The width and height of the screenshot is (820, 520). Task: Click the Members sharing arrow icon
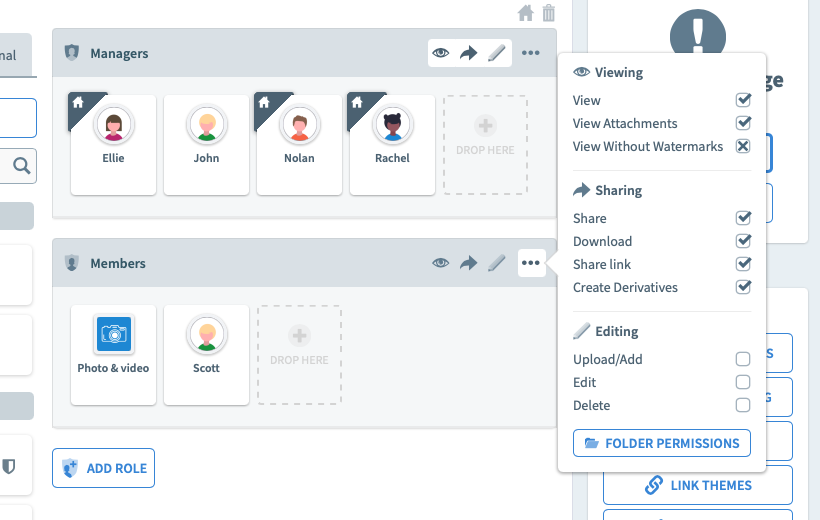469,263
